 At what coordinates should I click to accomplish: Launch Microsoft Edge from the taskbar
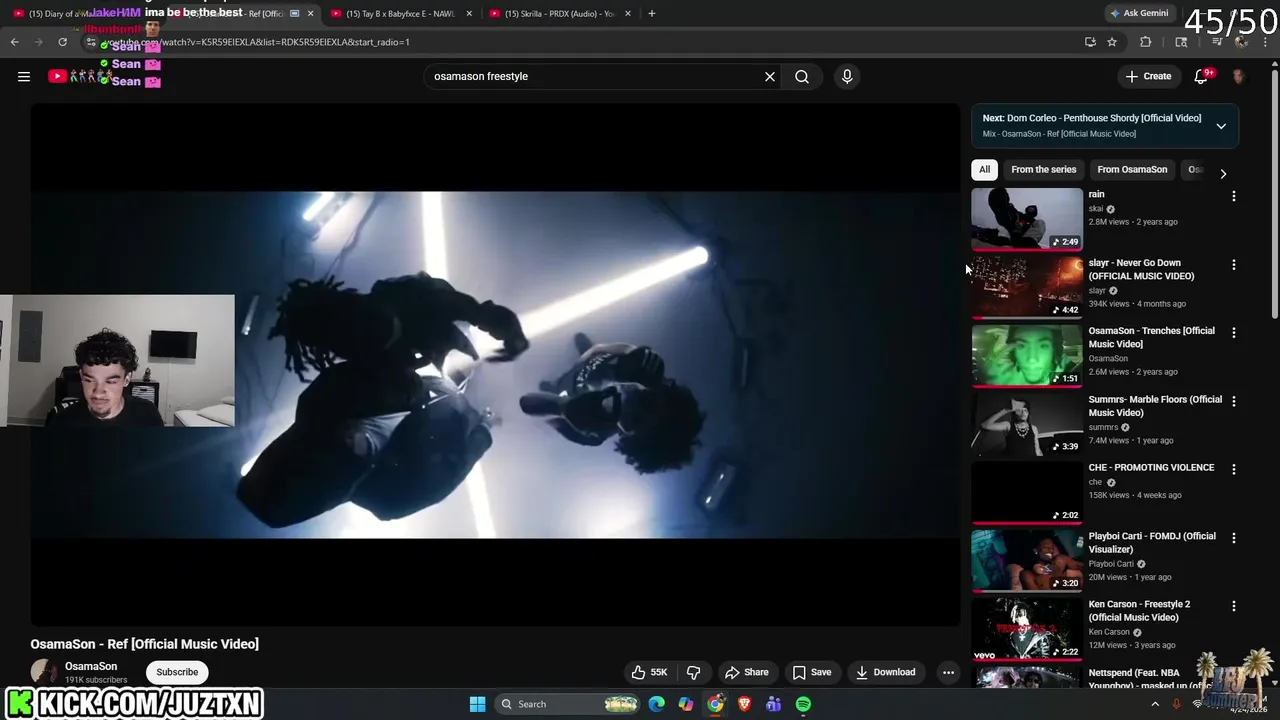click(x=656, y=704)
